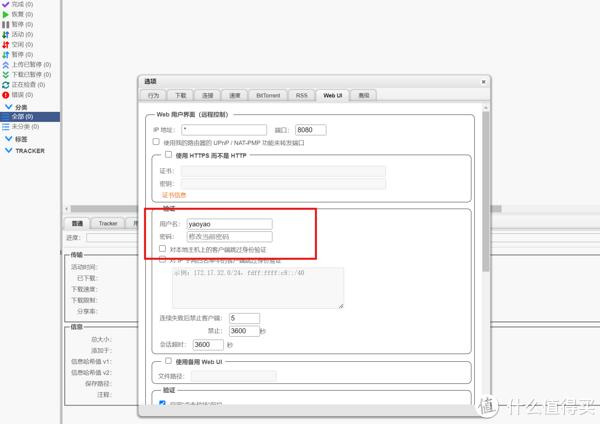Select the 未分类 (0) category row
This screenshot has height=424, width=600.
30,127
